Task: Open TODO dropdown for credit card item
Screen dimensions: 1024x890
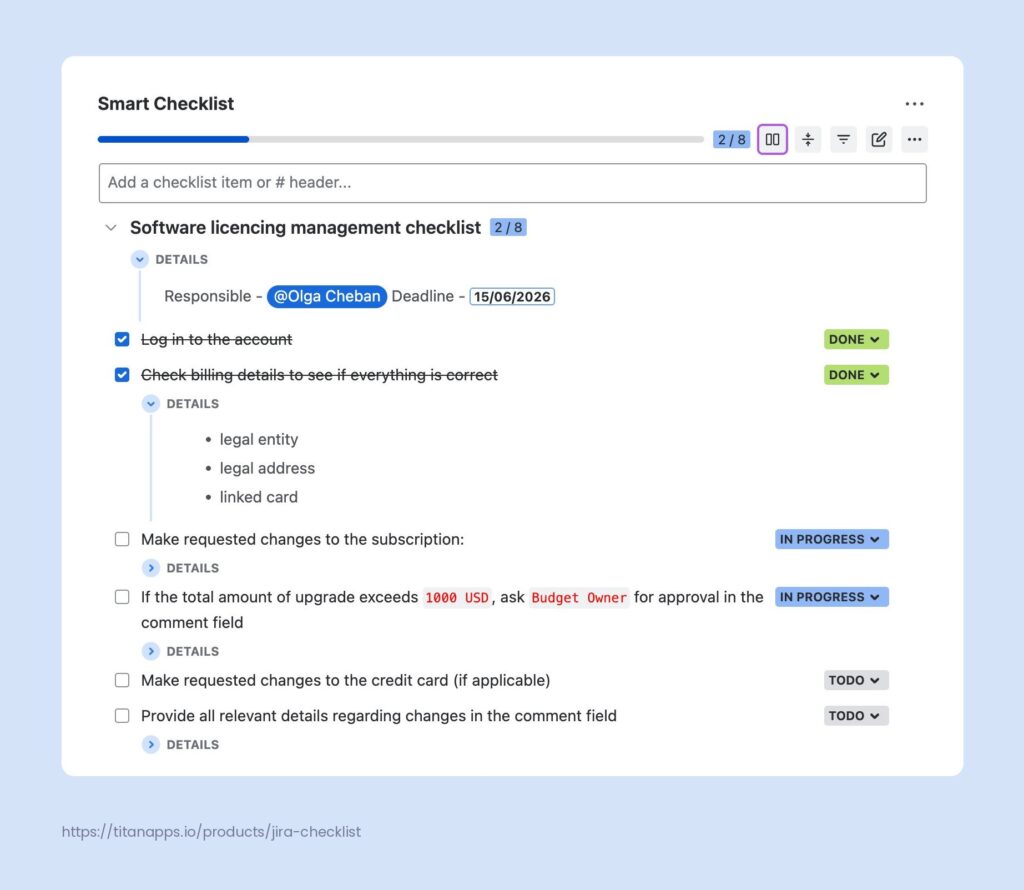Action: pyautogui.click(x=855, y=680)
